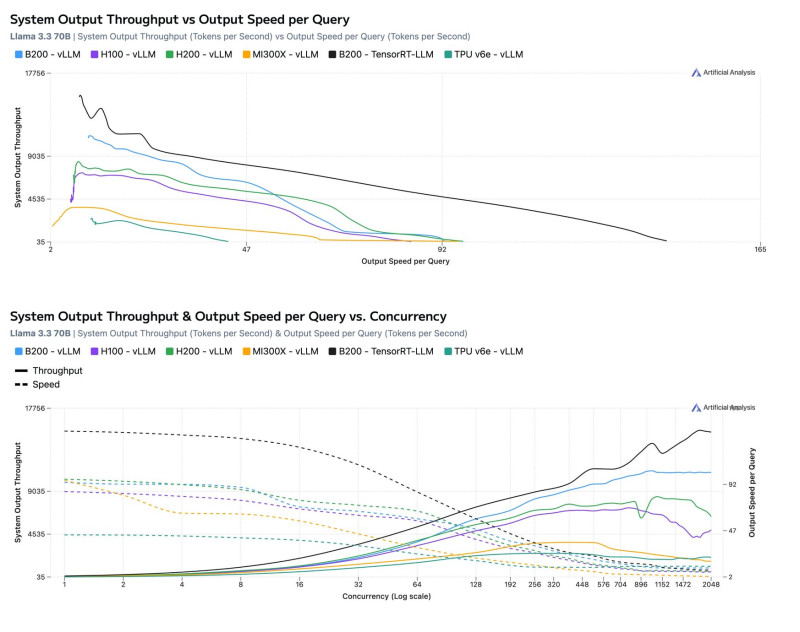The width and height of the screenshot is (800, 632).
Task: Click the dashed line icon beside Speed
Action: 22,384
